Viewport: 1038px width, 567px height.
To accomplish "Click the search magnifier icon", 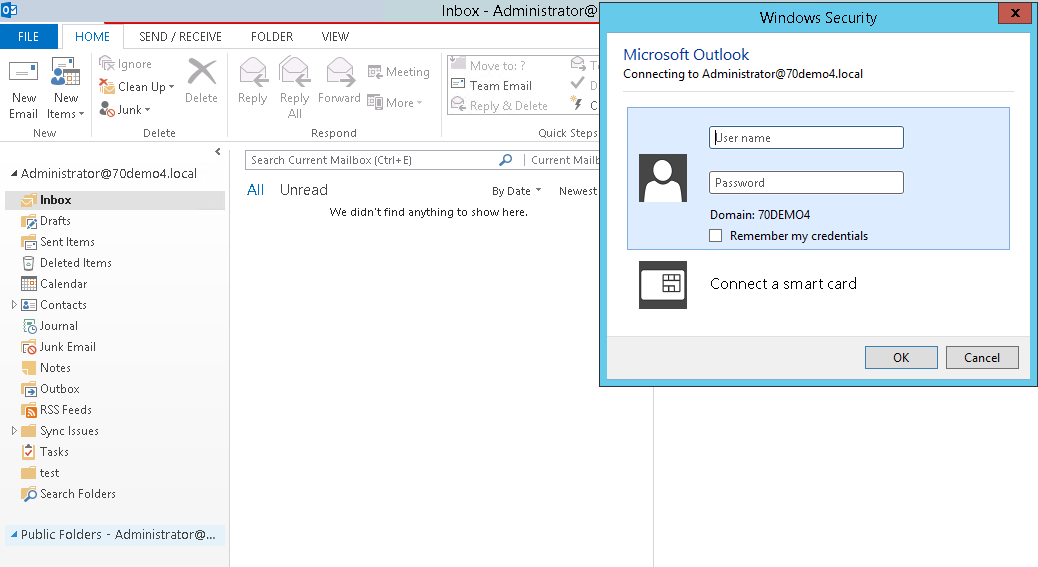I will tap(505, 160).
